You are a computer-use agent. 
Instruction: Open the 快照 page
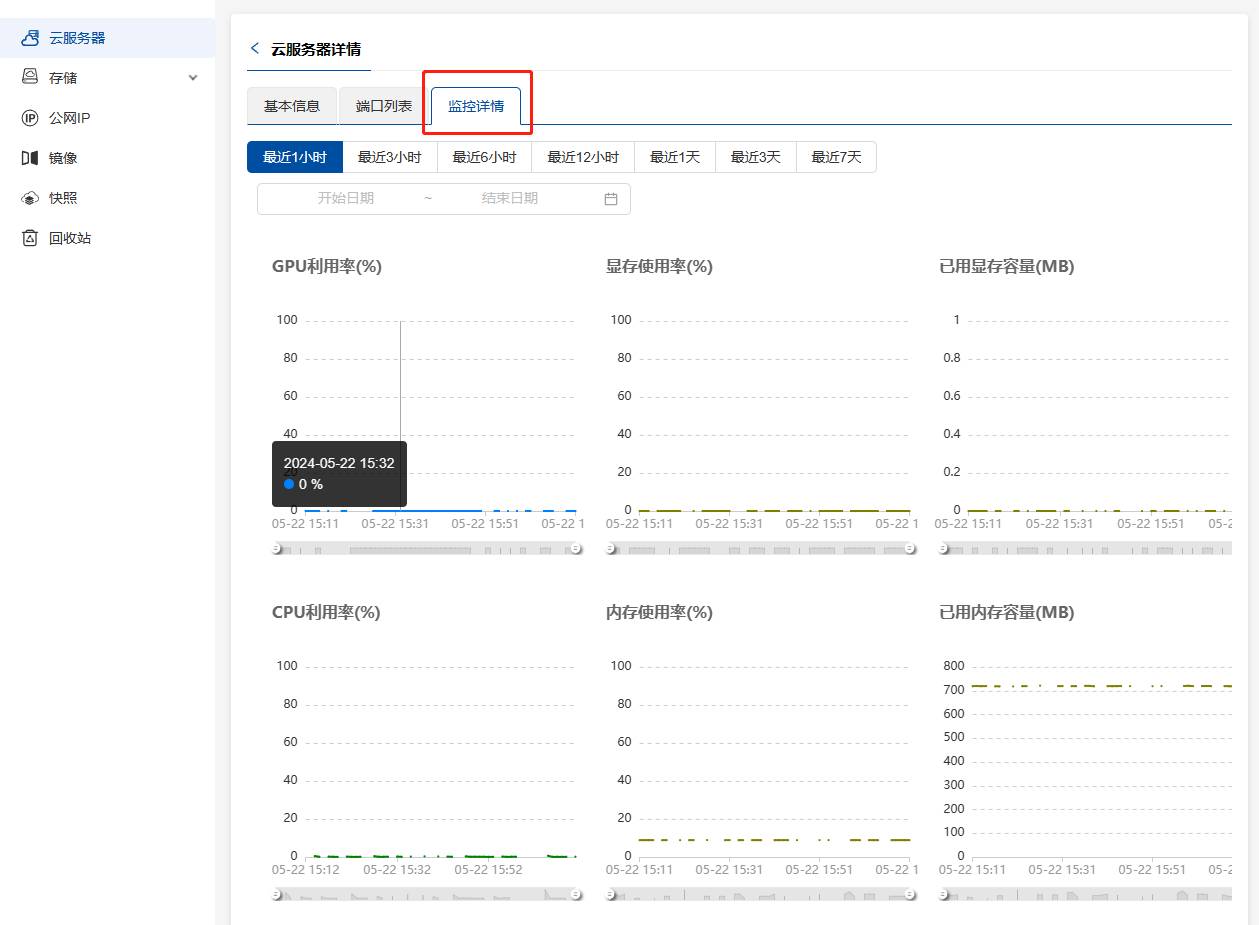[107, 198]
